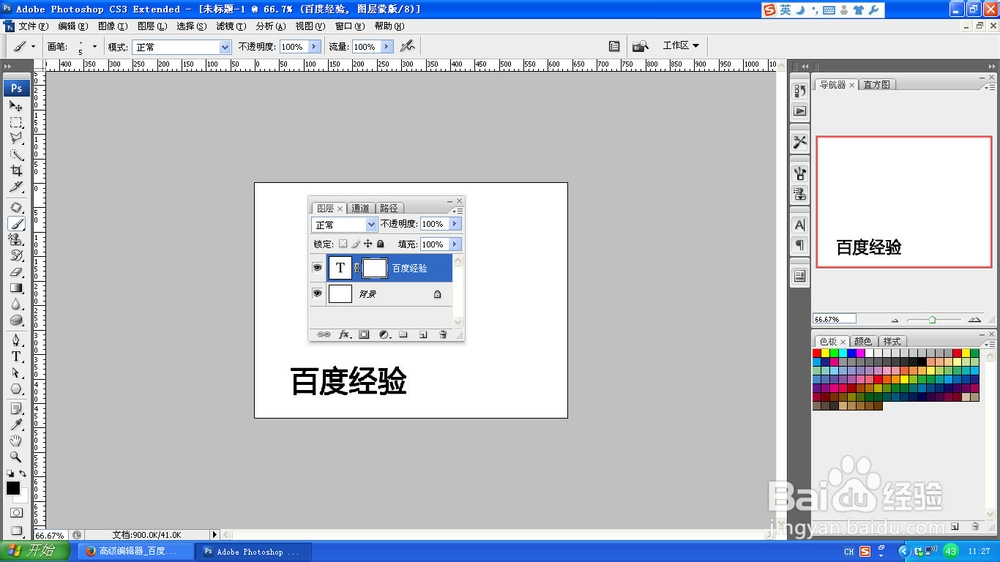Screen dimensions: 1000x562
Task: Select the Brush tool in toolbox
Action: [x=16, y=224]
